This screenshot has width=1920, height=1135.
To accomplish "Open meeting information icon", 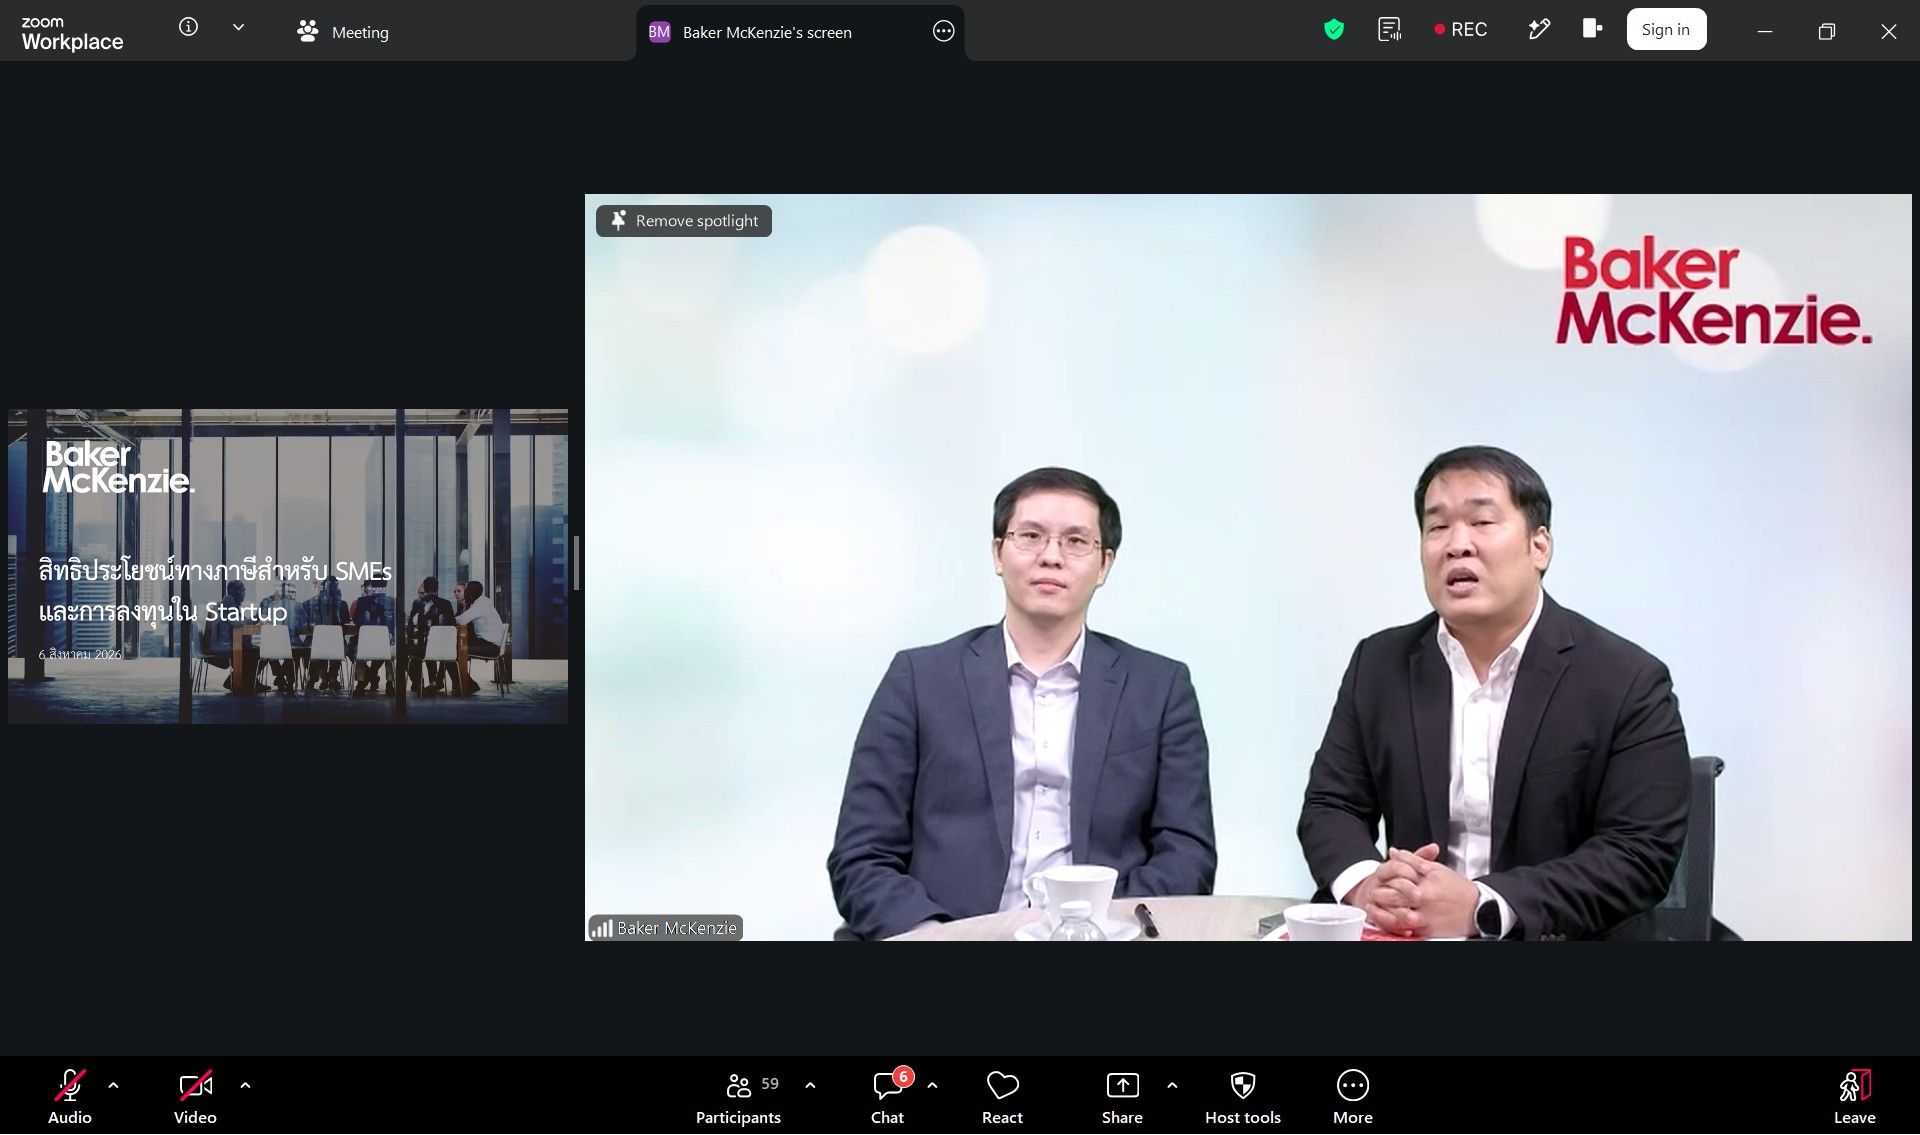I will click(188, 28).
